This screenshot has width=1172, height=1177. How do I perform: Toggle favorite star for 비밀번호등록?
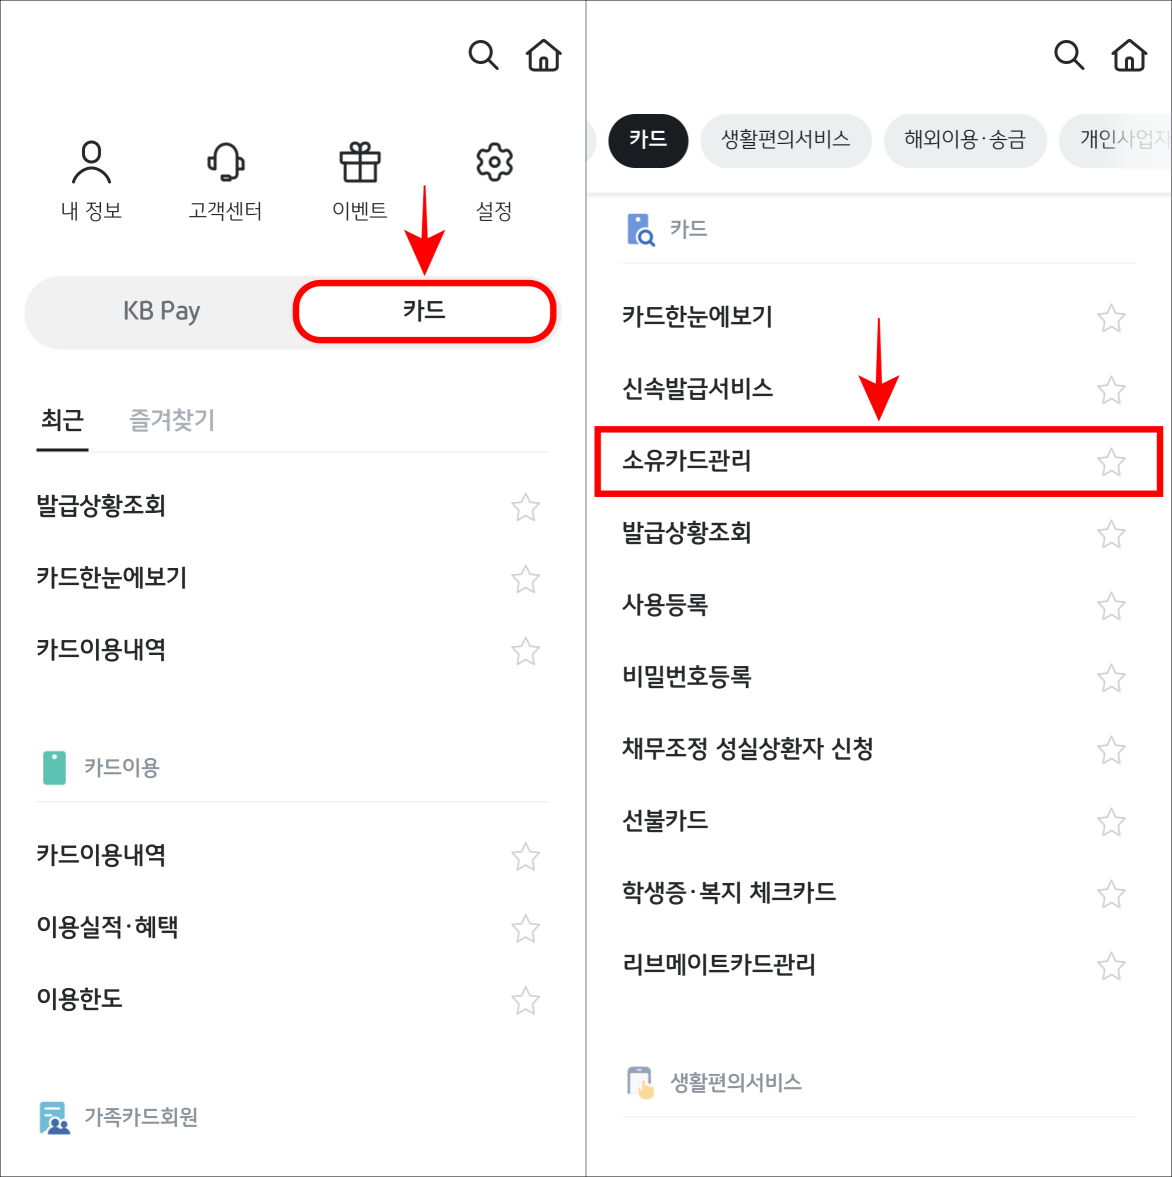tap(1111, 678)
